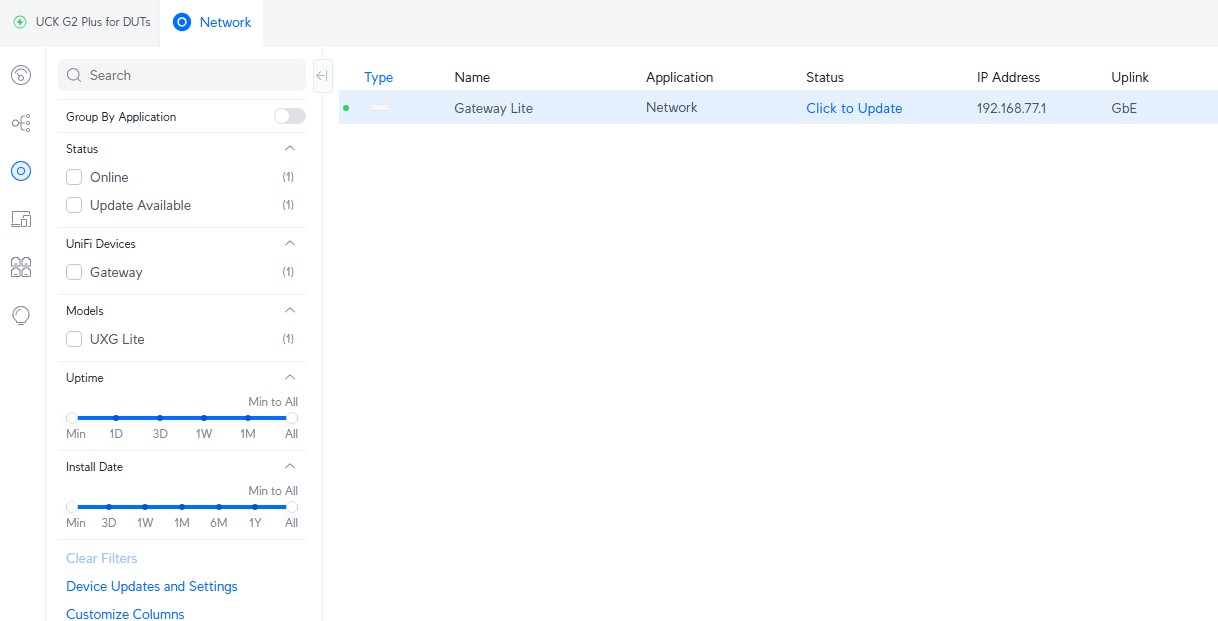Collapse the filter panel with arrow icon
The height and width of the screenshot is (621, 1218).
coord(322,75)
